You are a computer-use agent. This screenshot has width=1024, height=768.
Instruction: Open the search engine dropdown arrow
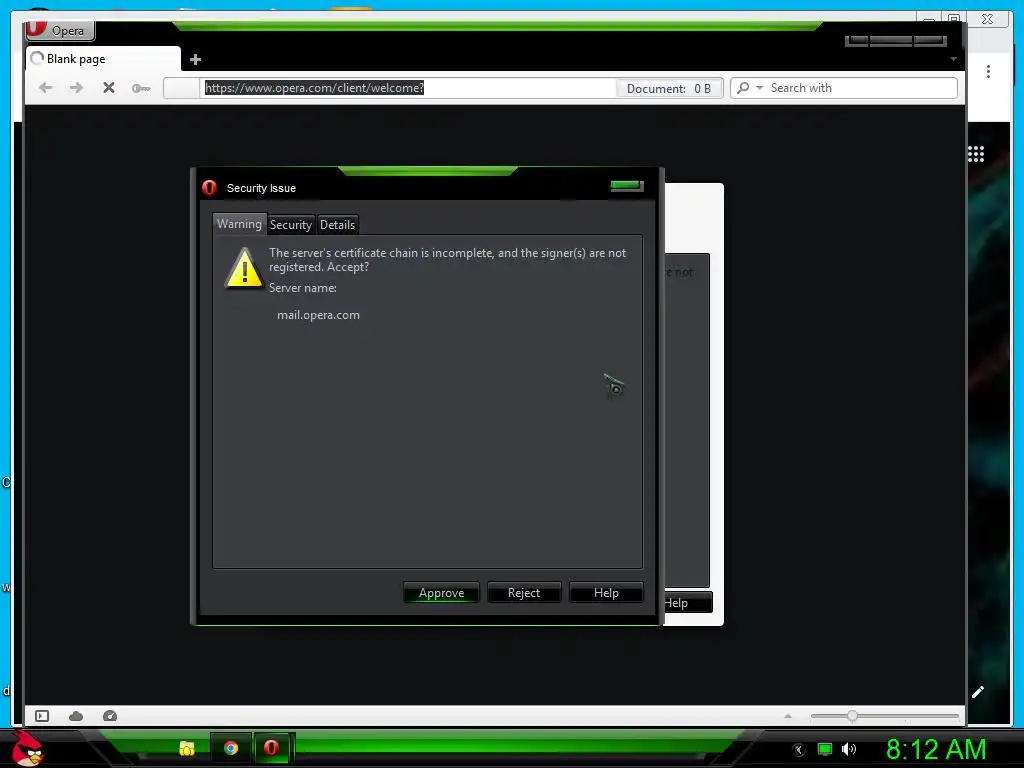click(x=760, y=88)
